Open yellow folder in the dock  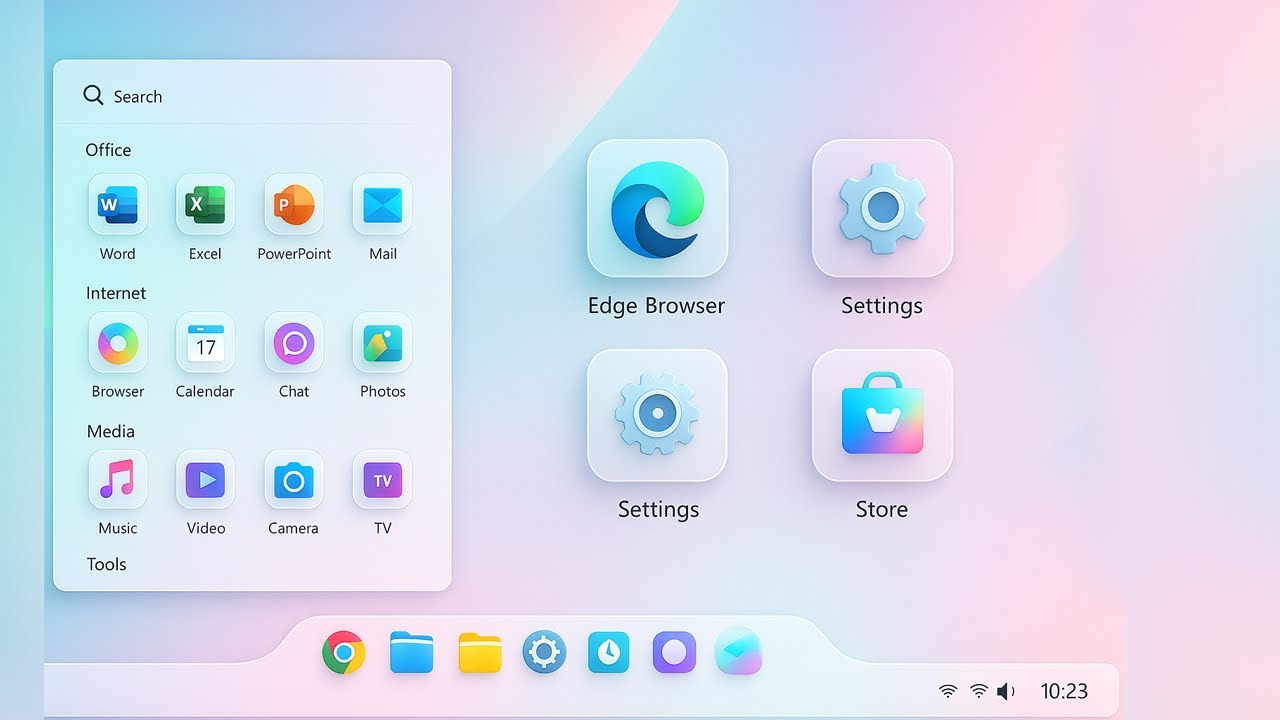480,652
